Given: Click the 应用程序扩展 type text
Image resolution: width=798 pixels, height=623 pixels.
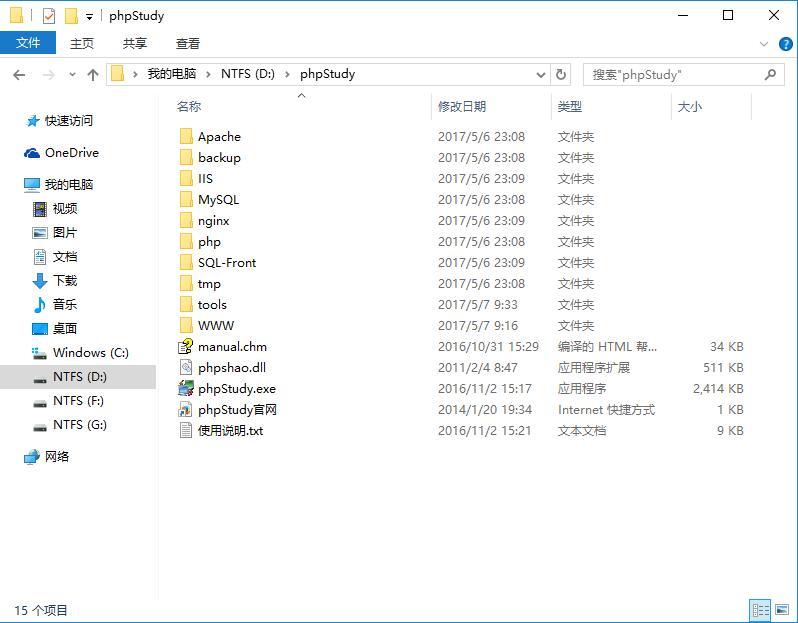Looking at the screenshot, I should coord(593,367).
